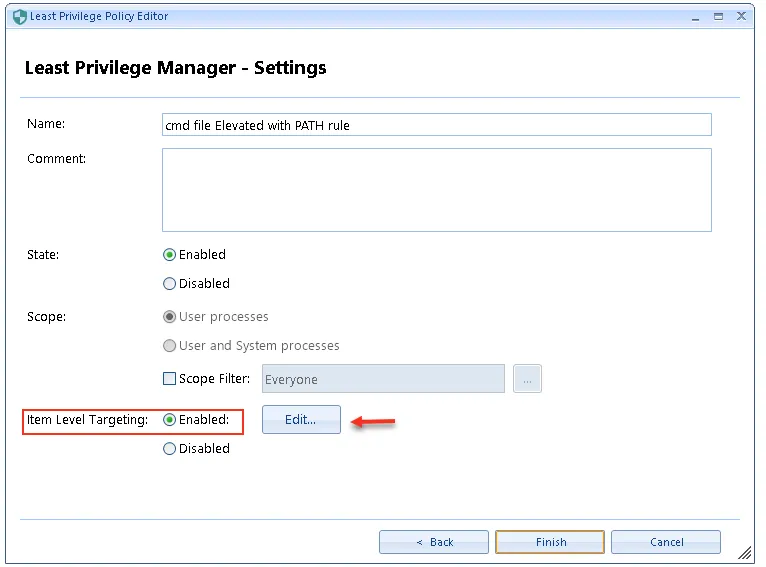Close the Least Privilege Policy Editor window
The width and height of the screenshot is (766, 567).
click(x=741, y=16)
